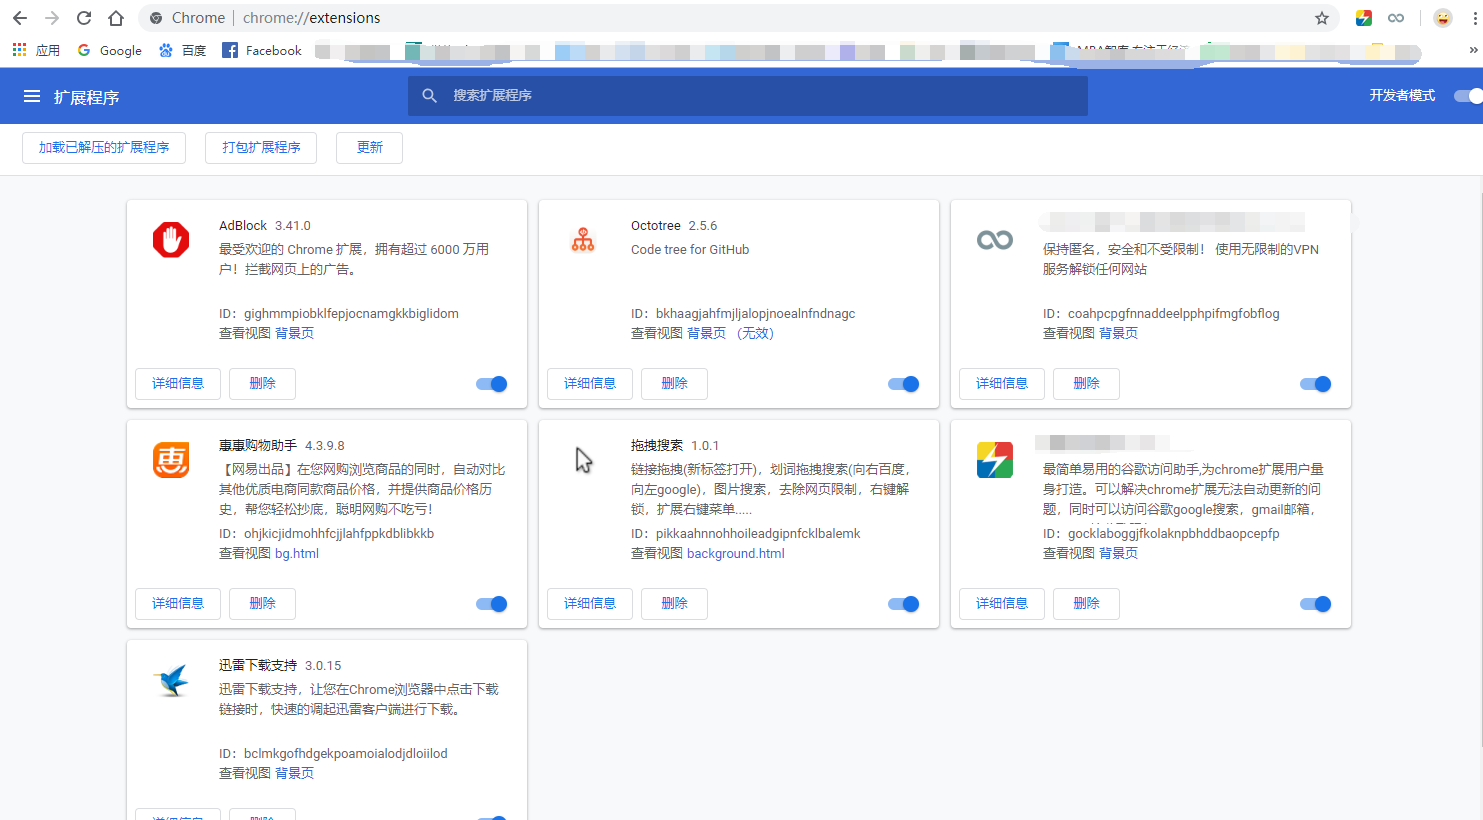1483x820 pixels.
Task: Click the Octotree extension icon
Action: pos(583,240)
